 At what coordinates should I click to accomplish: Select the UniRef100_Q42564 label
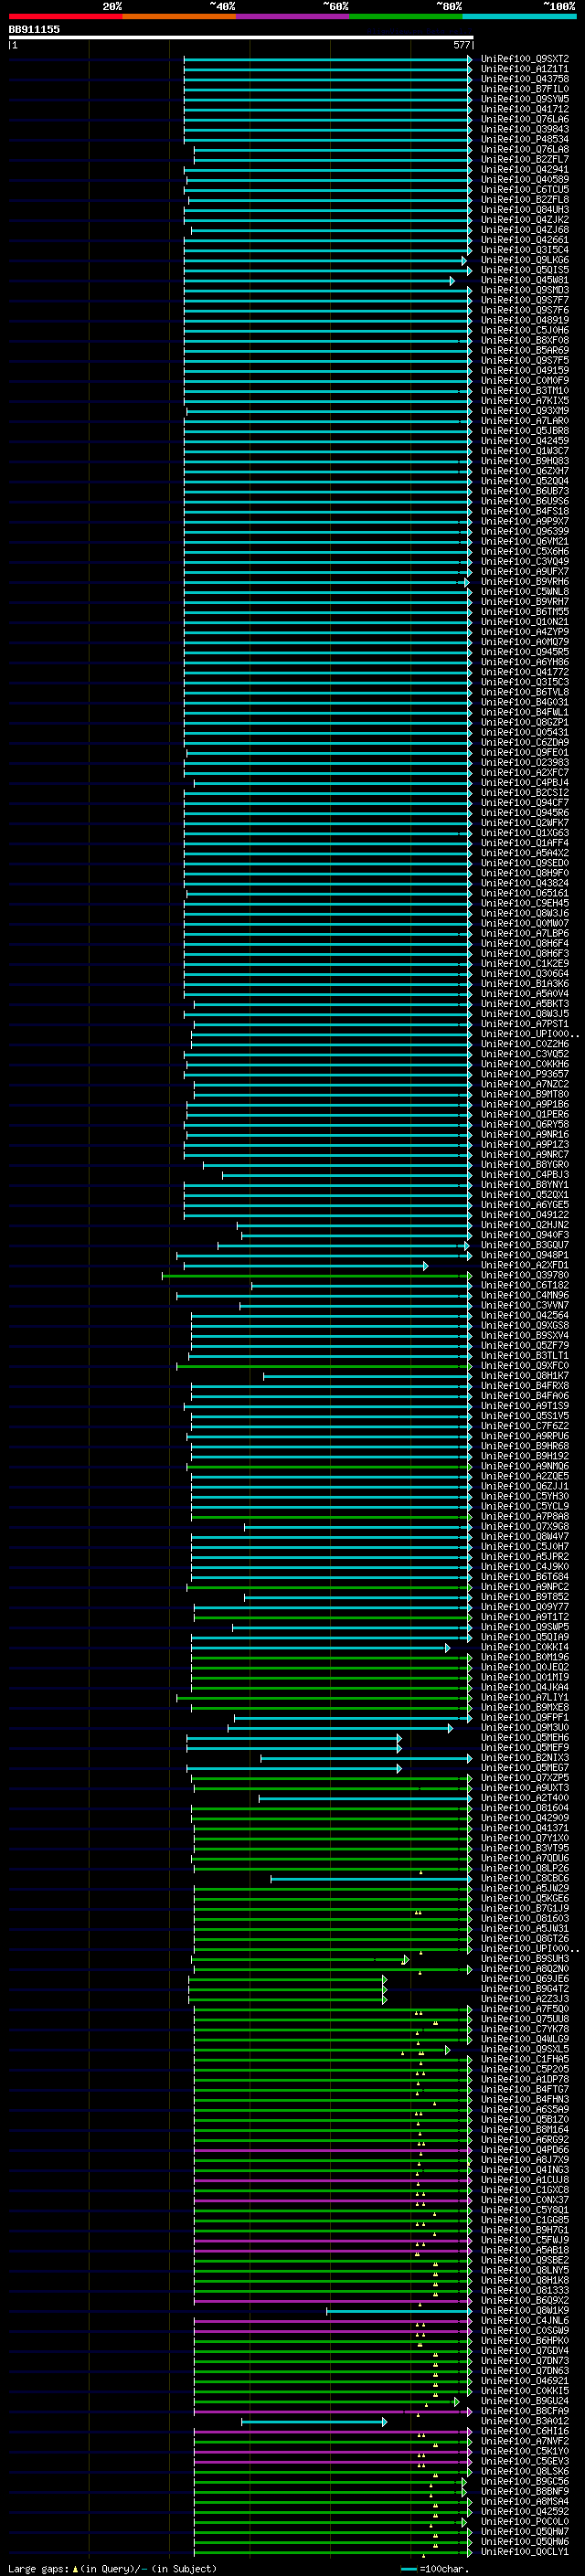pyautogui.click(x=525, y=1315)
